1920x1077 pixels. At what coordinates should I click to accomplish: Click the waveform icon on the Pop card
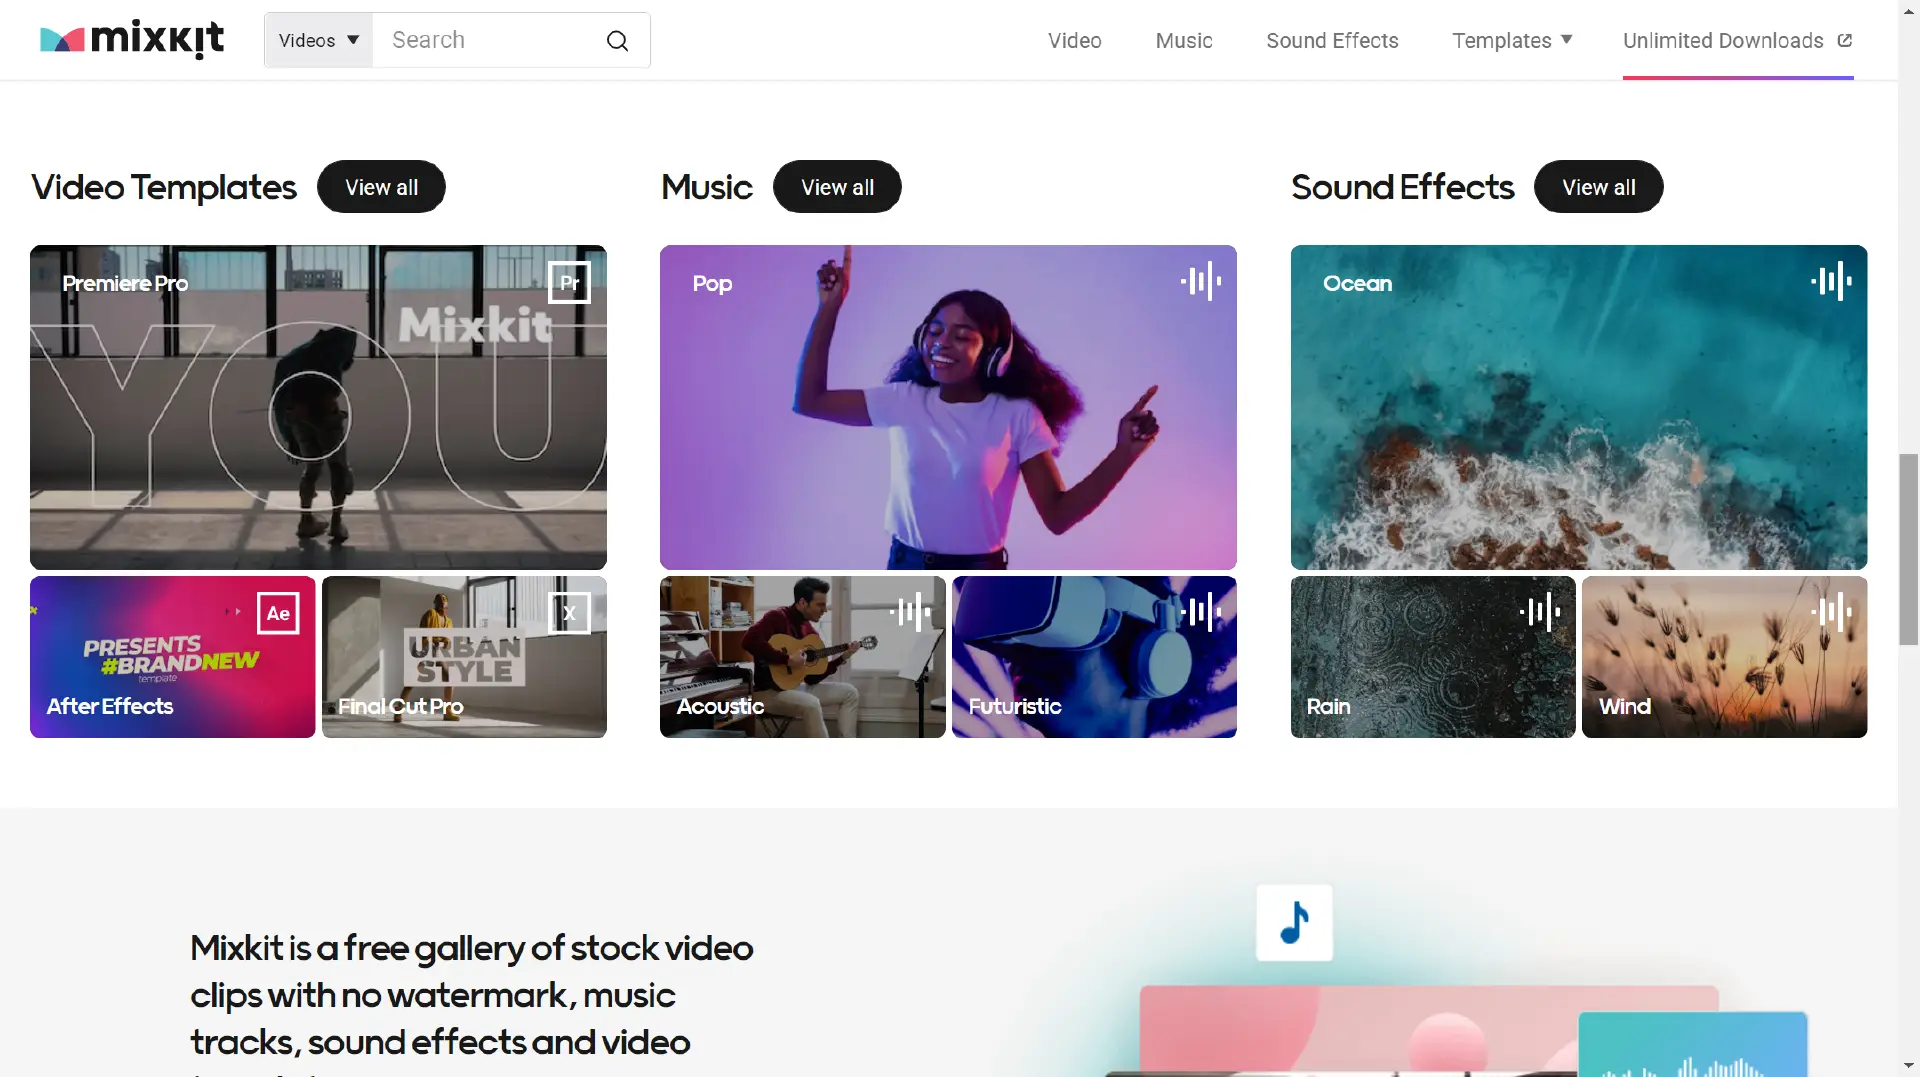(x=1200, y=282)
